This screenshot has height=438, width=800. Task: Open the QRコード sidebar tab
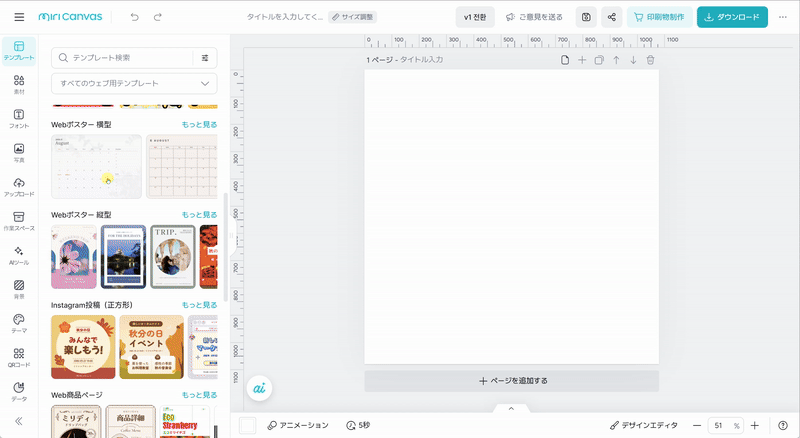click(x=19, y=358)
